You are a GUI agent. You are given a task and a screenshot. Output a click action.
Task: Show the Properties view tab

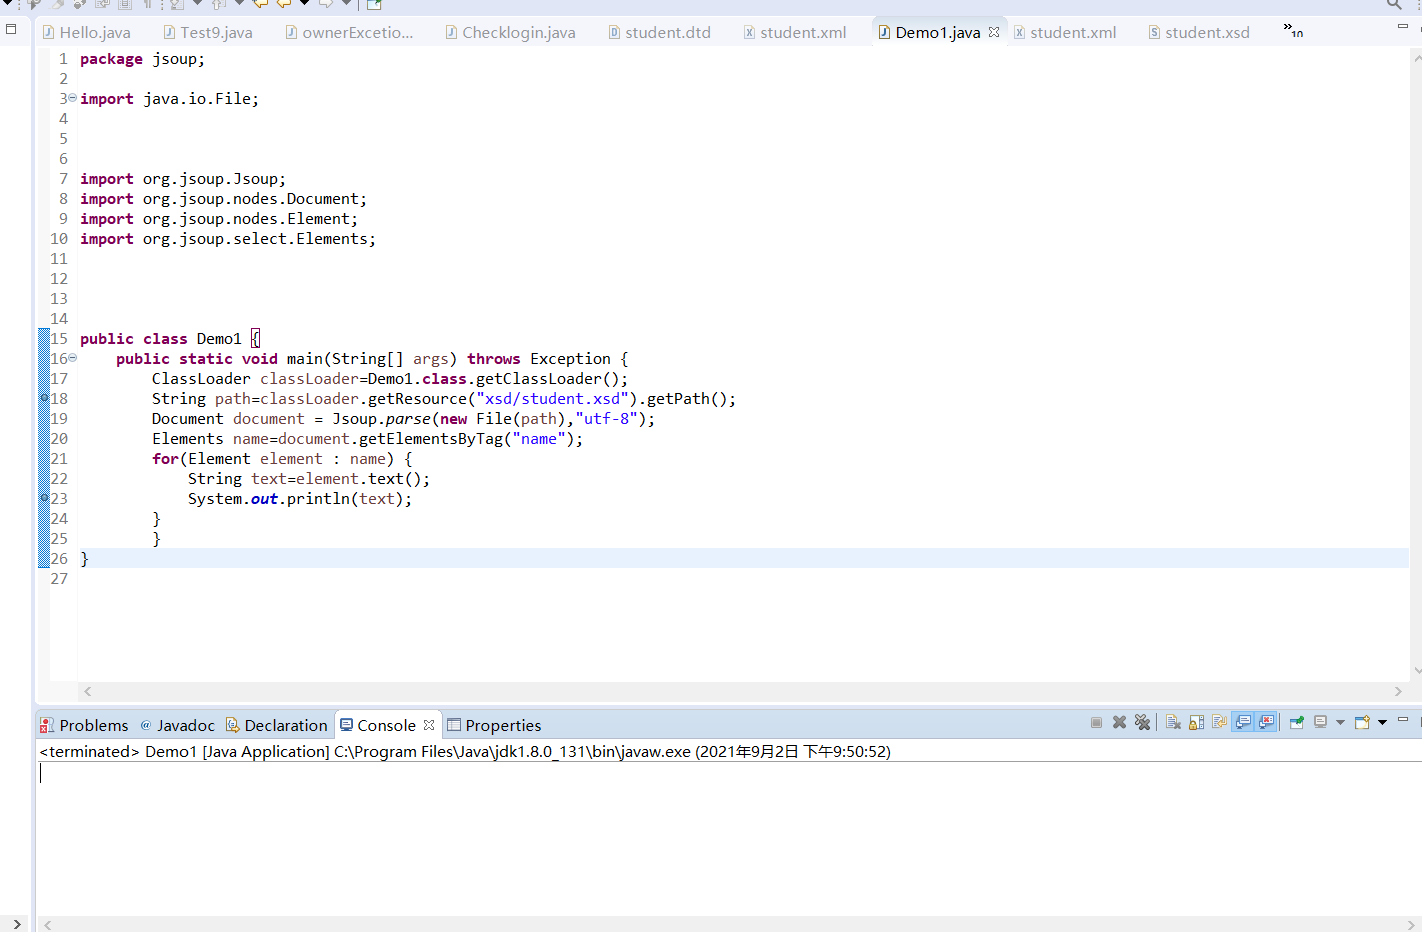[494, 725]
